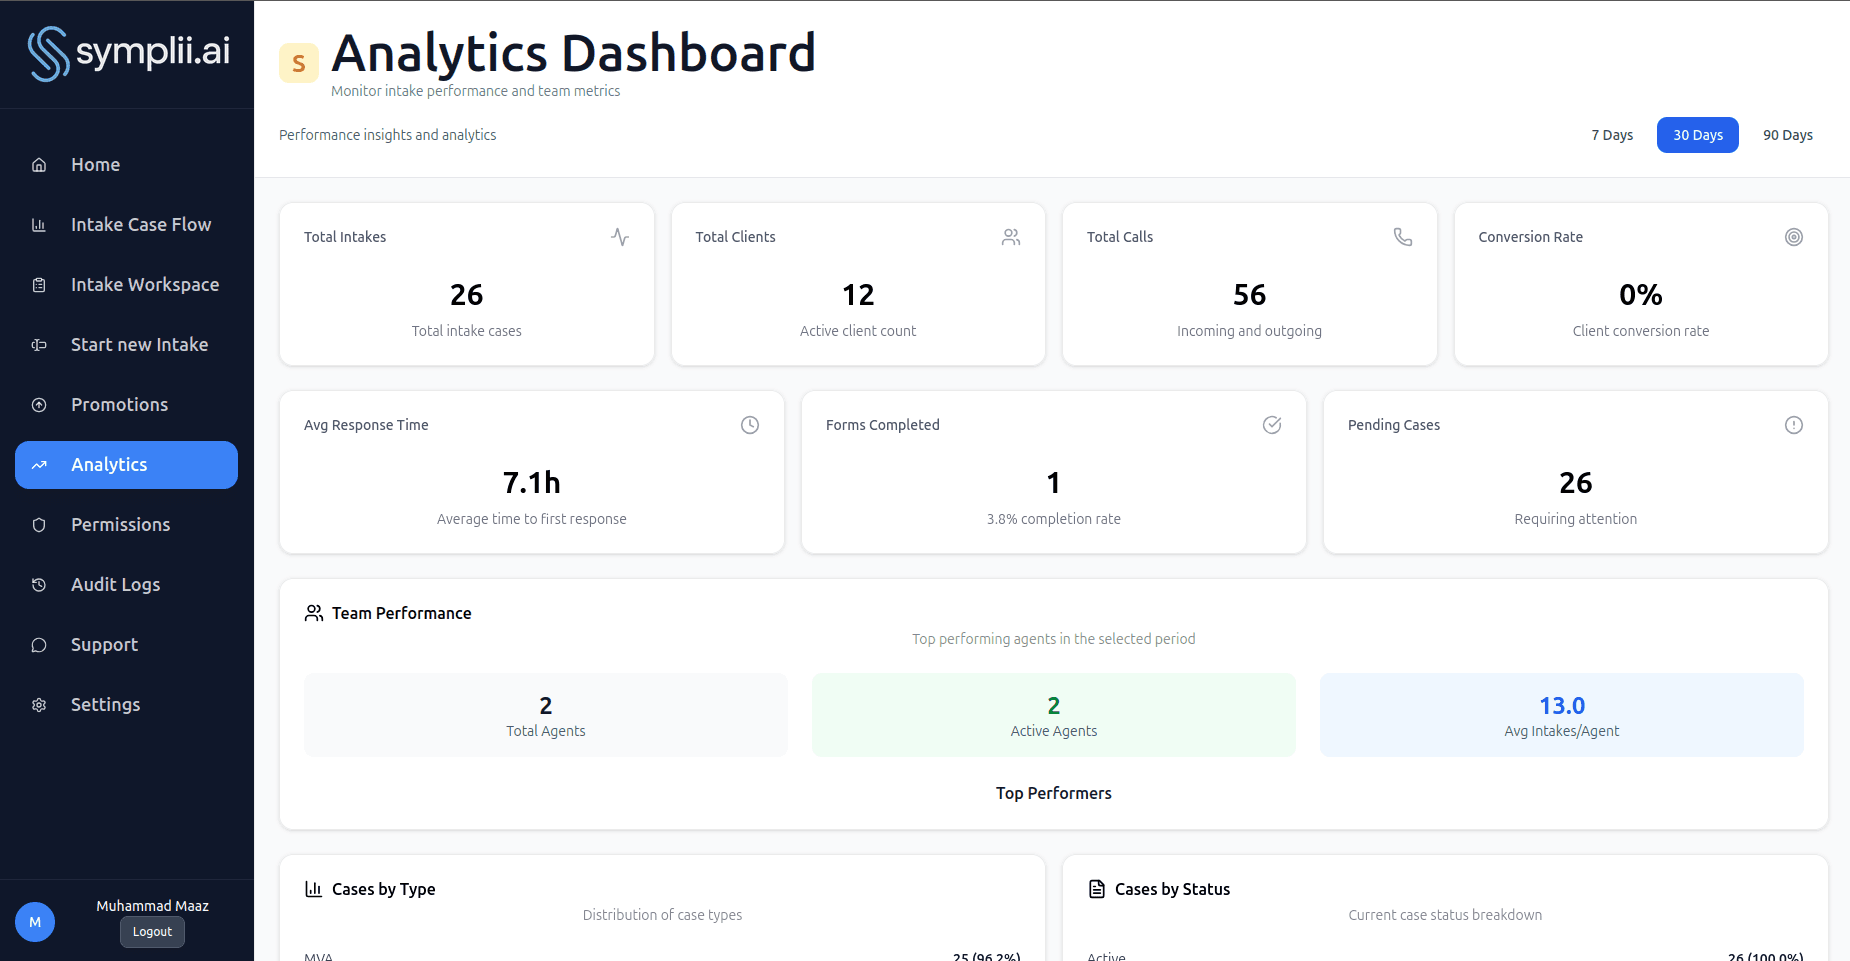
Task: Switch the time range to 7 Days
Action: point(1612,134)
